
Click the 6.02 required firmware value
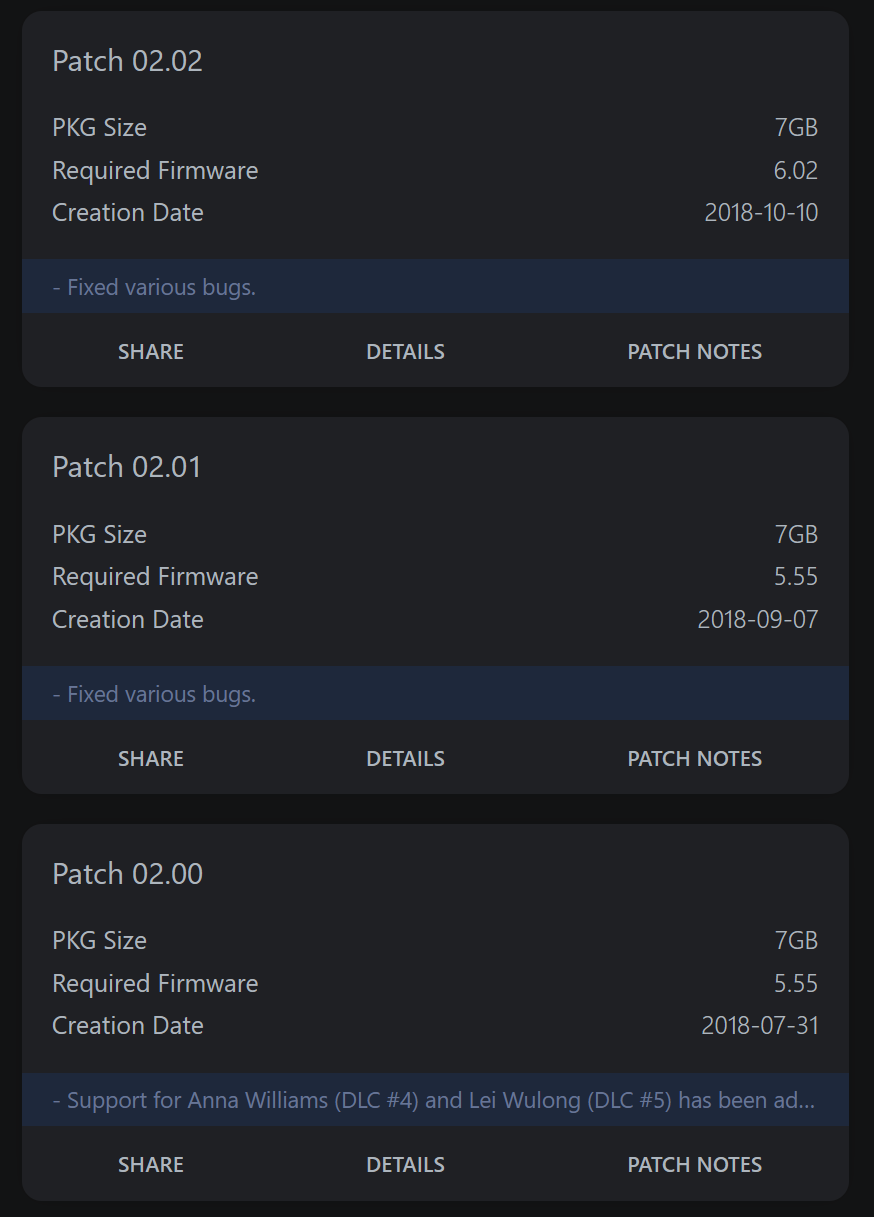(x=795, y=171)
